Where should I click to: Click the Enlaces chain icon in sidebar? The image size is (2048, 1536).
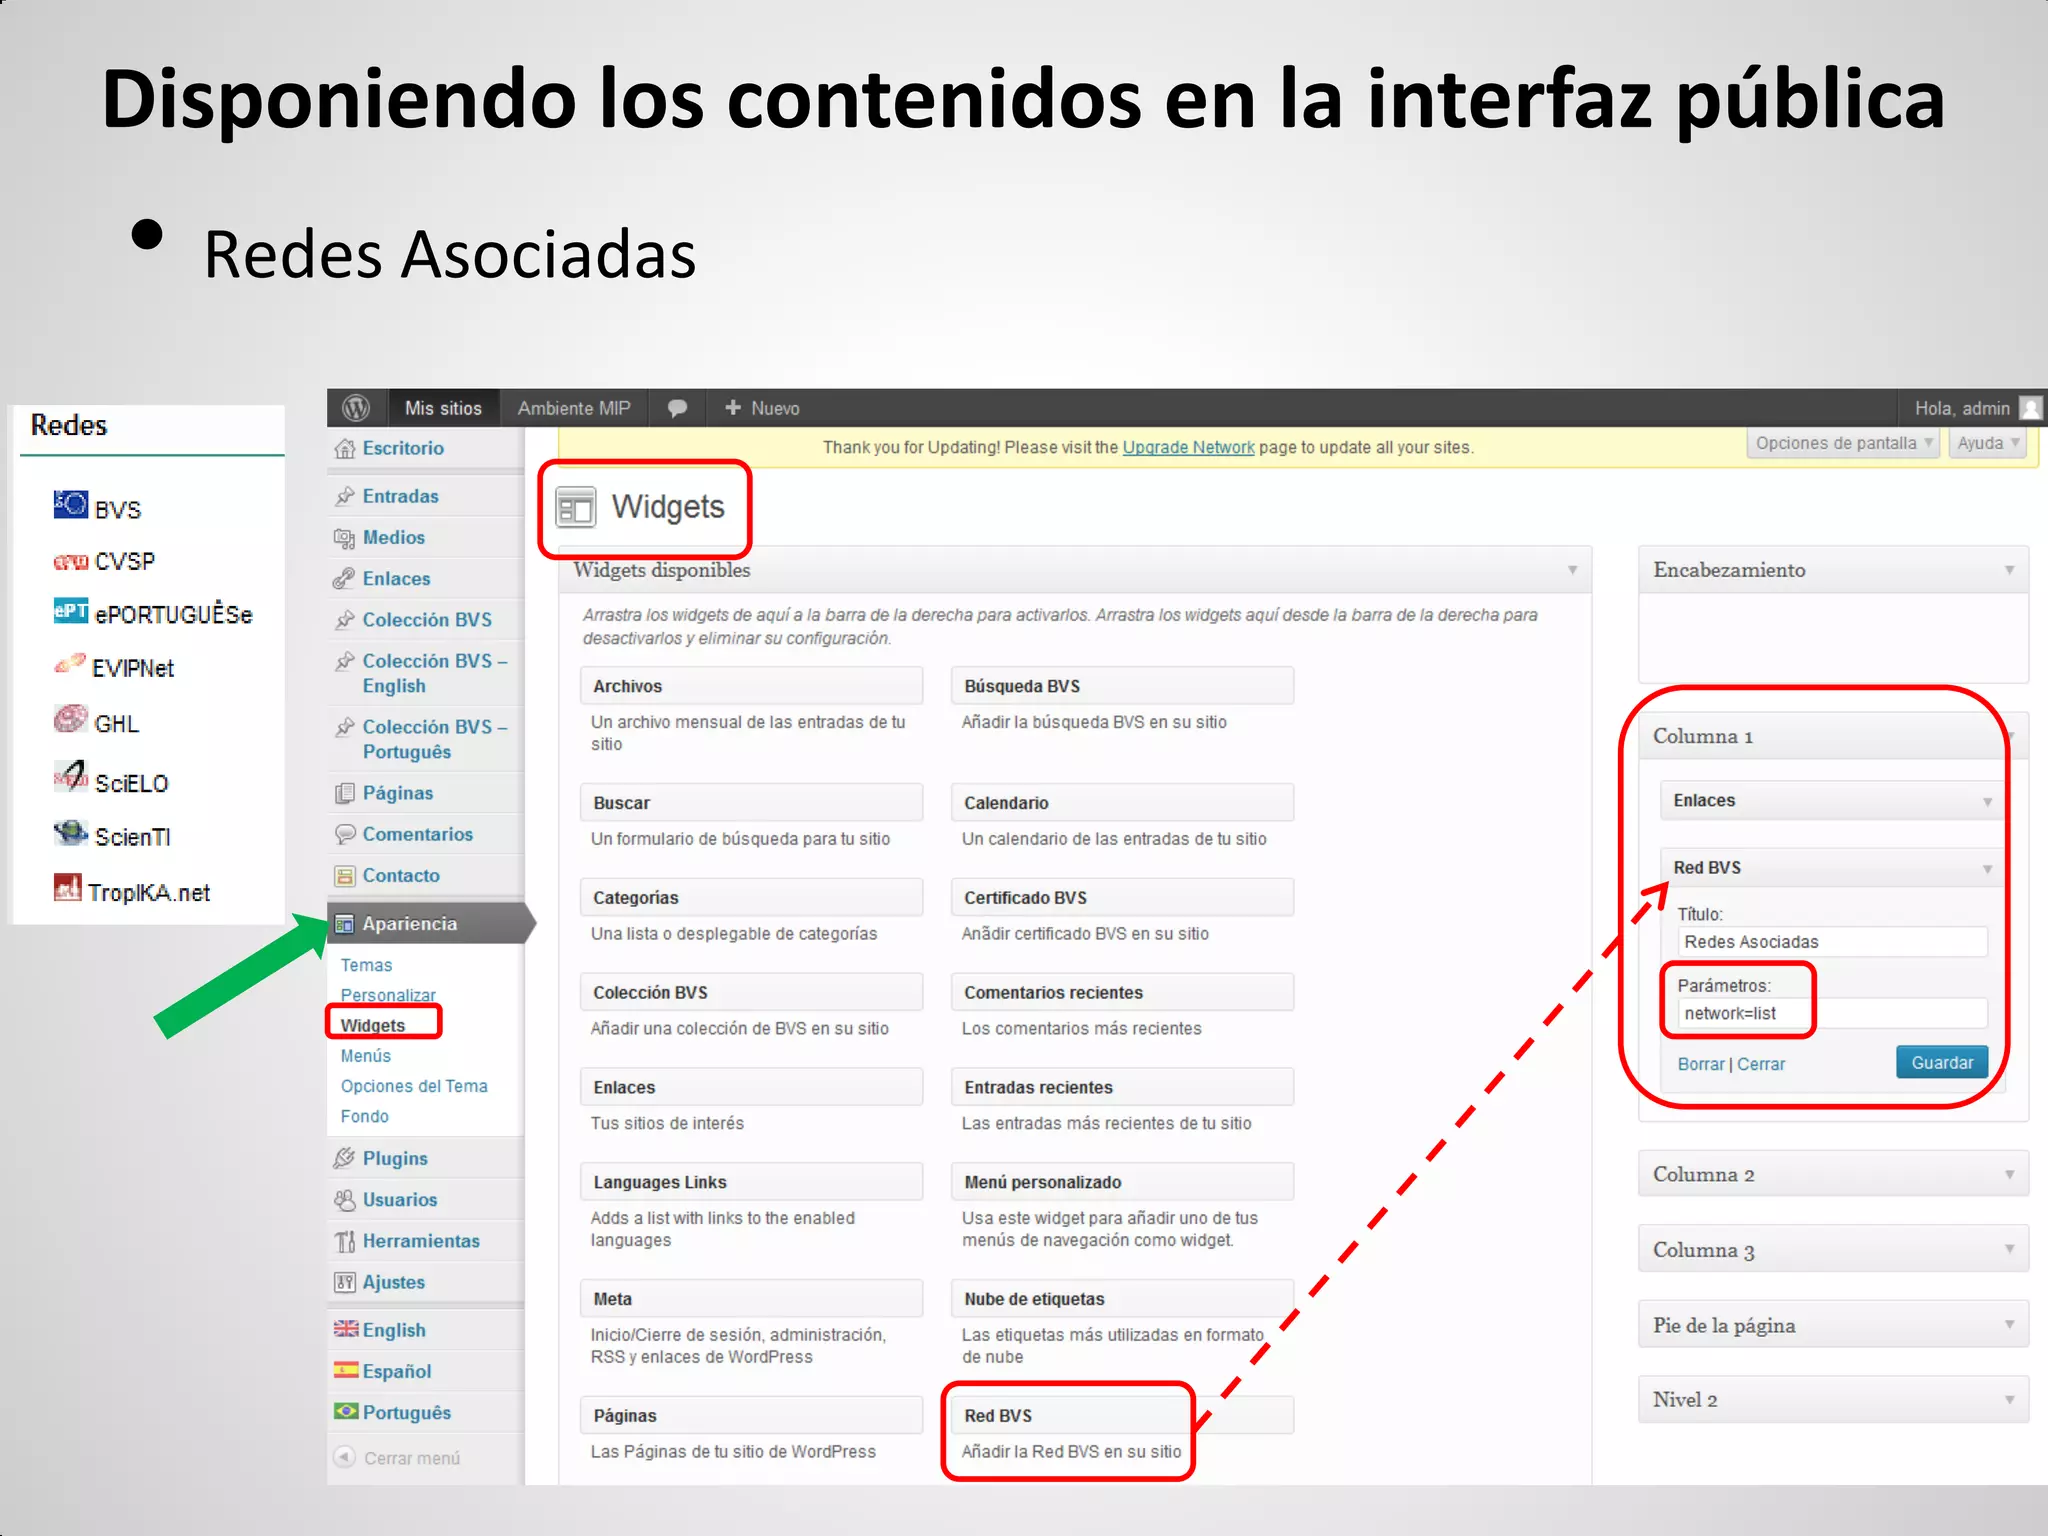click(345, 579)
